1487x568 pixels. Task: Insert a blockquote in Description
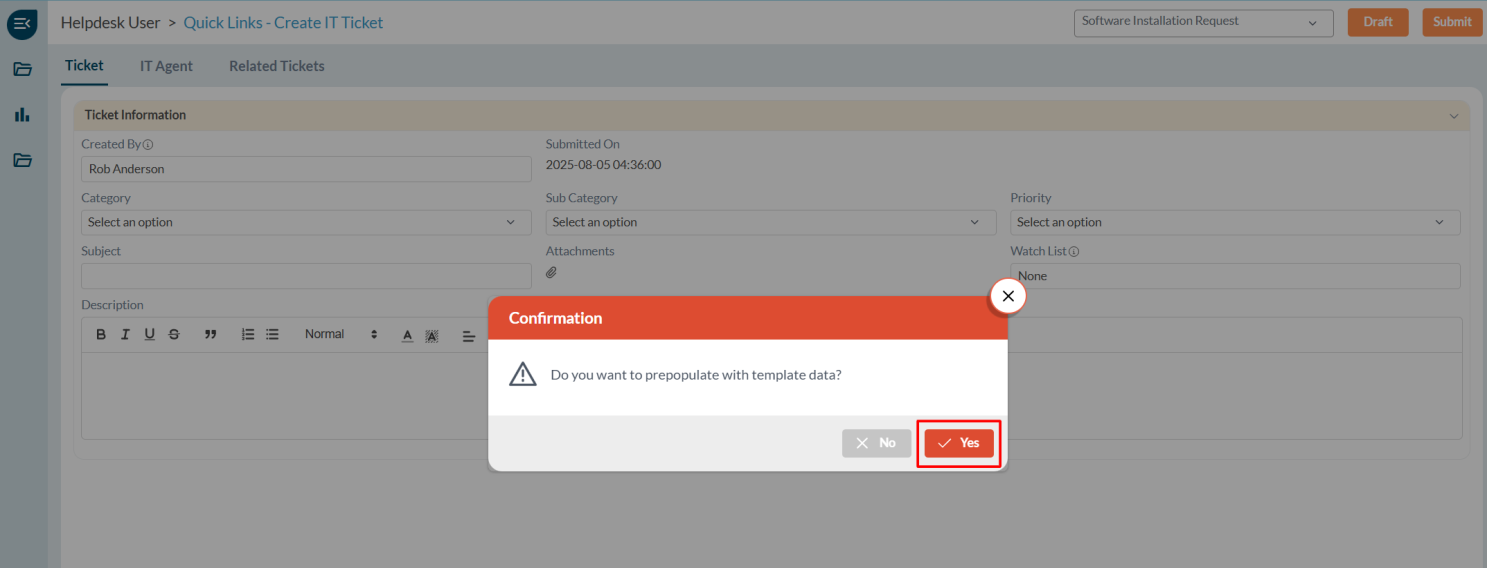point(210,335)
